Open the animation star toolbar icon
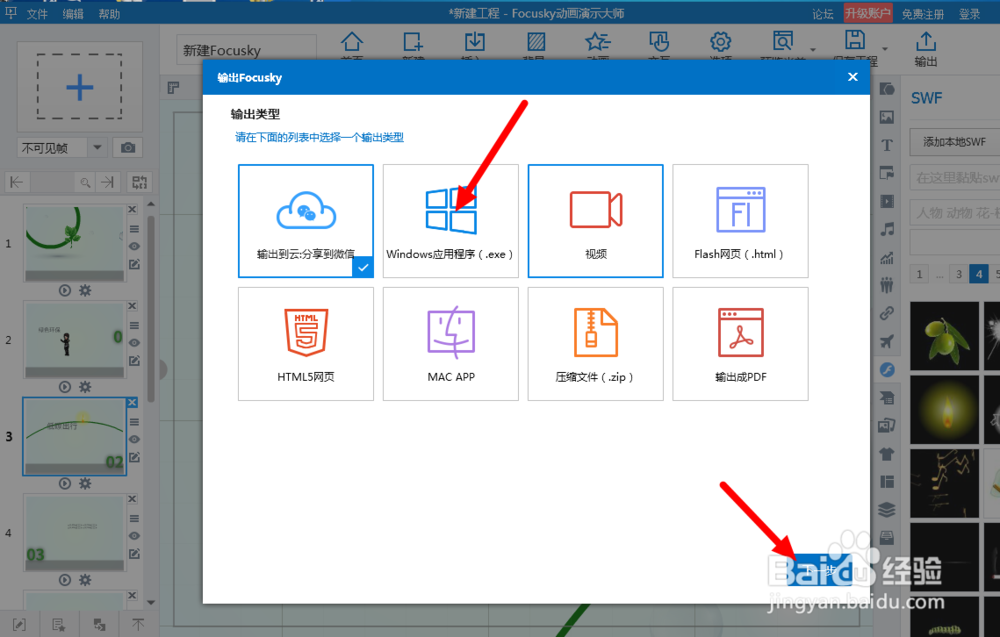 click(x=598, y=42)
